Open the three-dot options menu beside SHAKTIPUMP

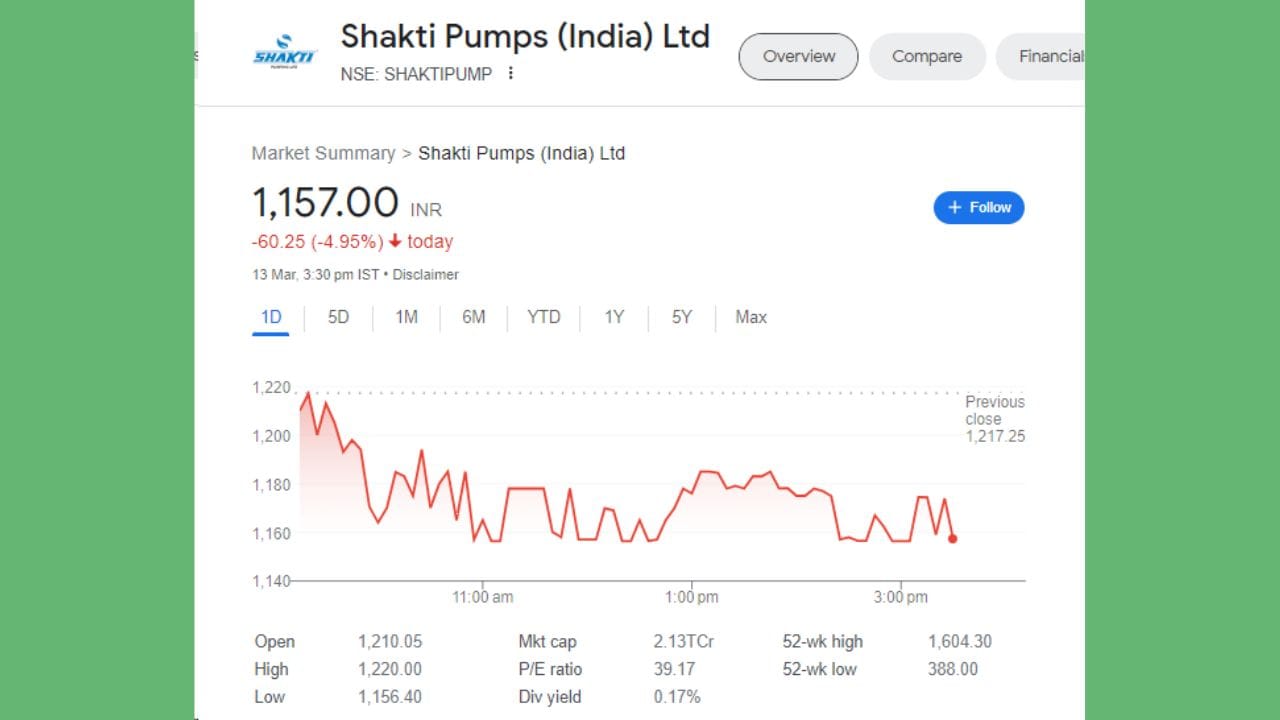pos(510,73)
